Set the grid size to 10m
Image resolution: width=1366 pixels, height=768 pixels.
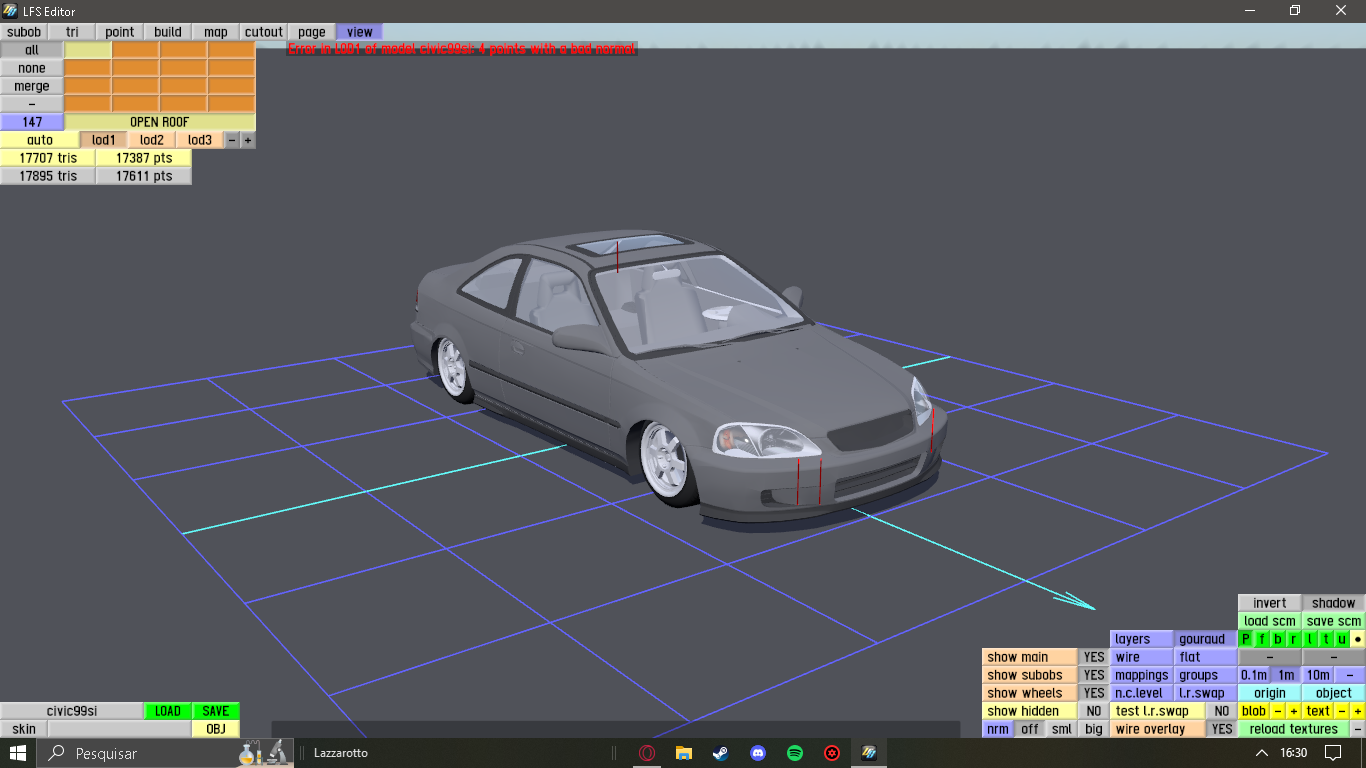(x=1318, y=675)
